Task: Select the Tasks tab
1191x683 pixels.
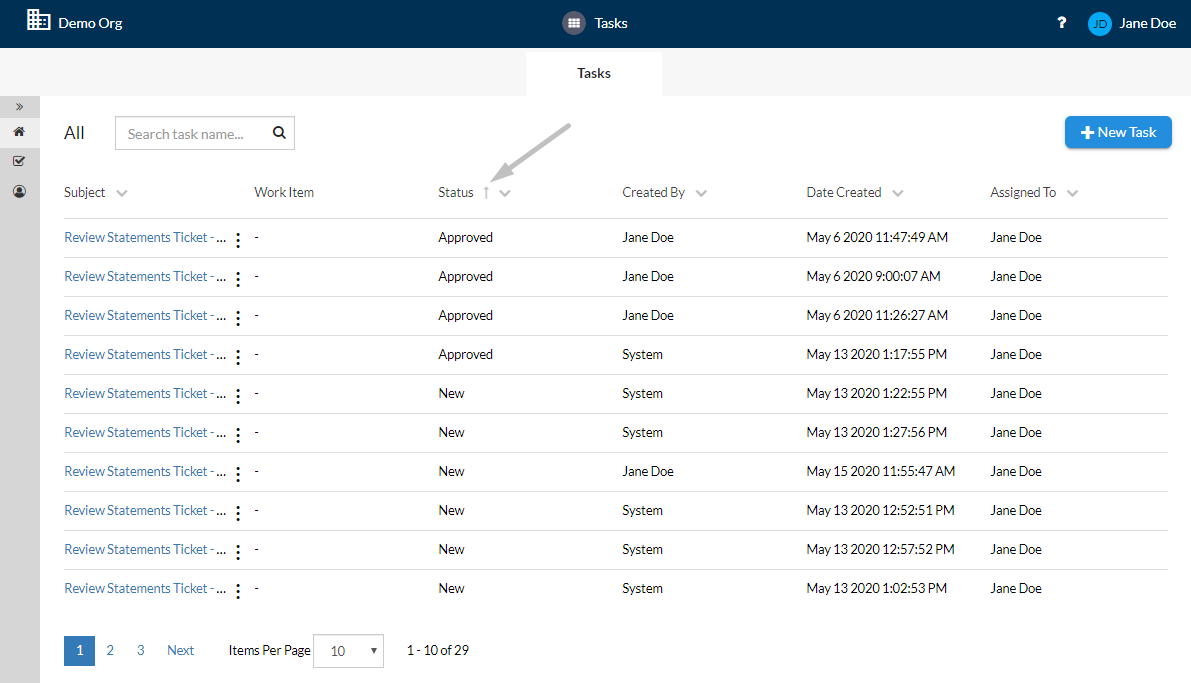Action: [593, 73]
